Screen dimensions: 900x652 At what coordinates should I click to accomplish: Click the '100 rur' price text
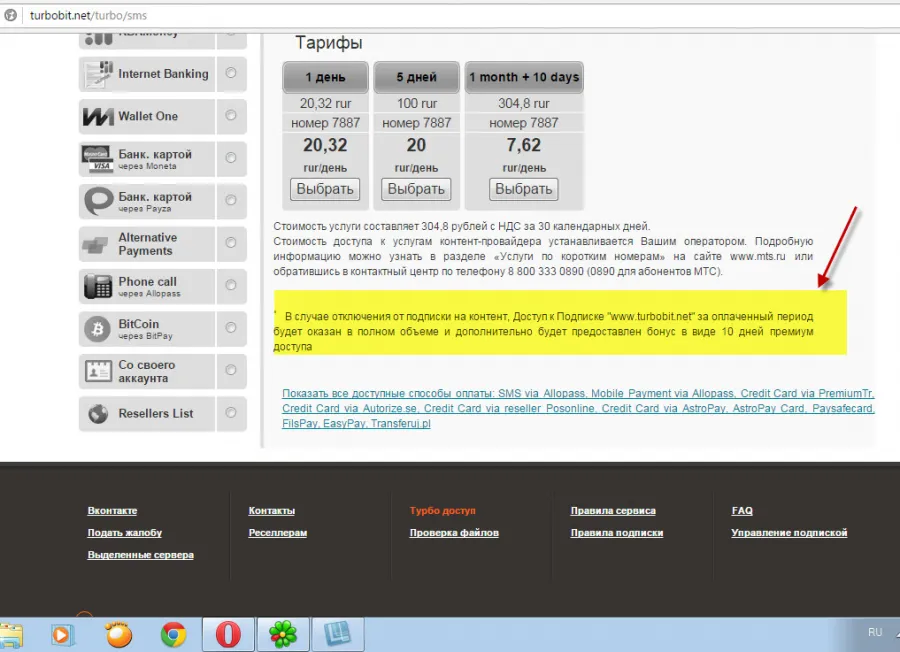click(417, 103)
